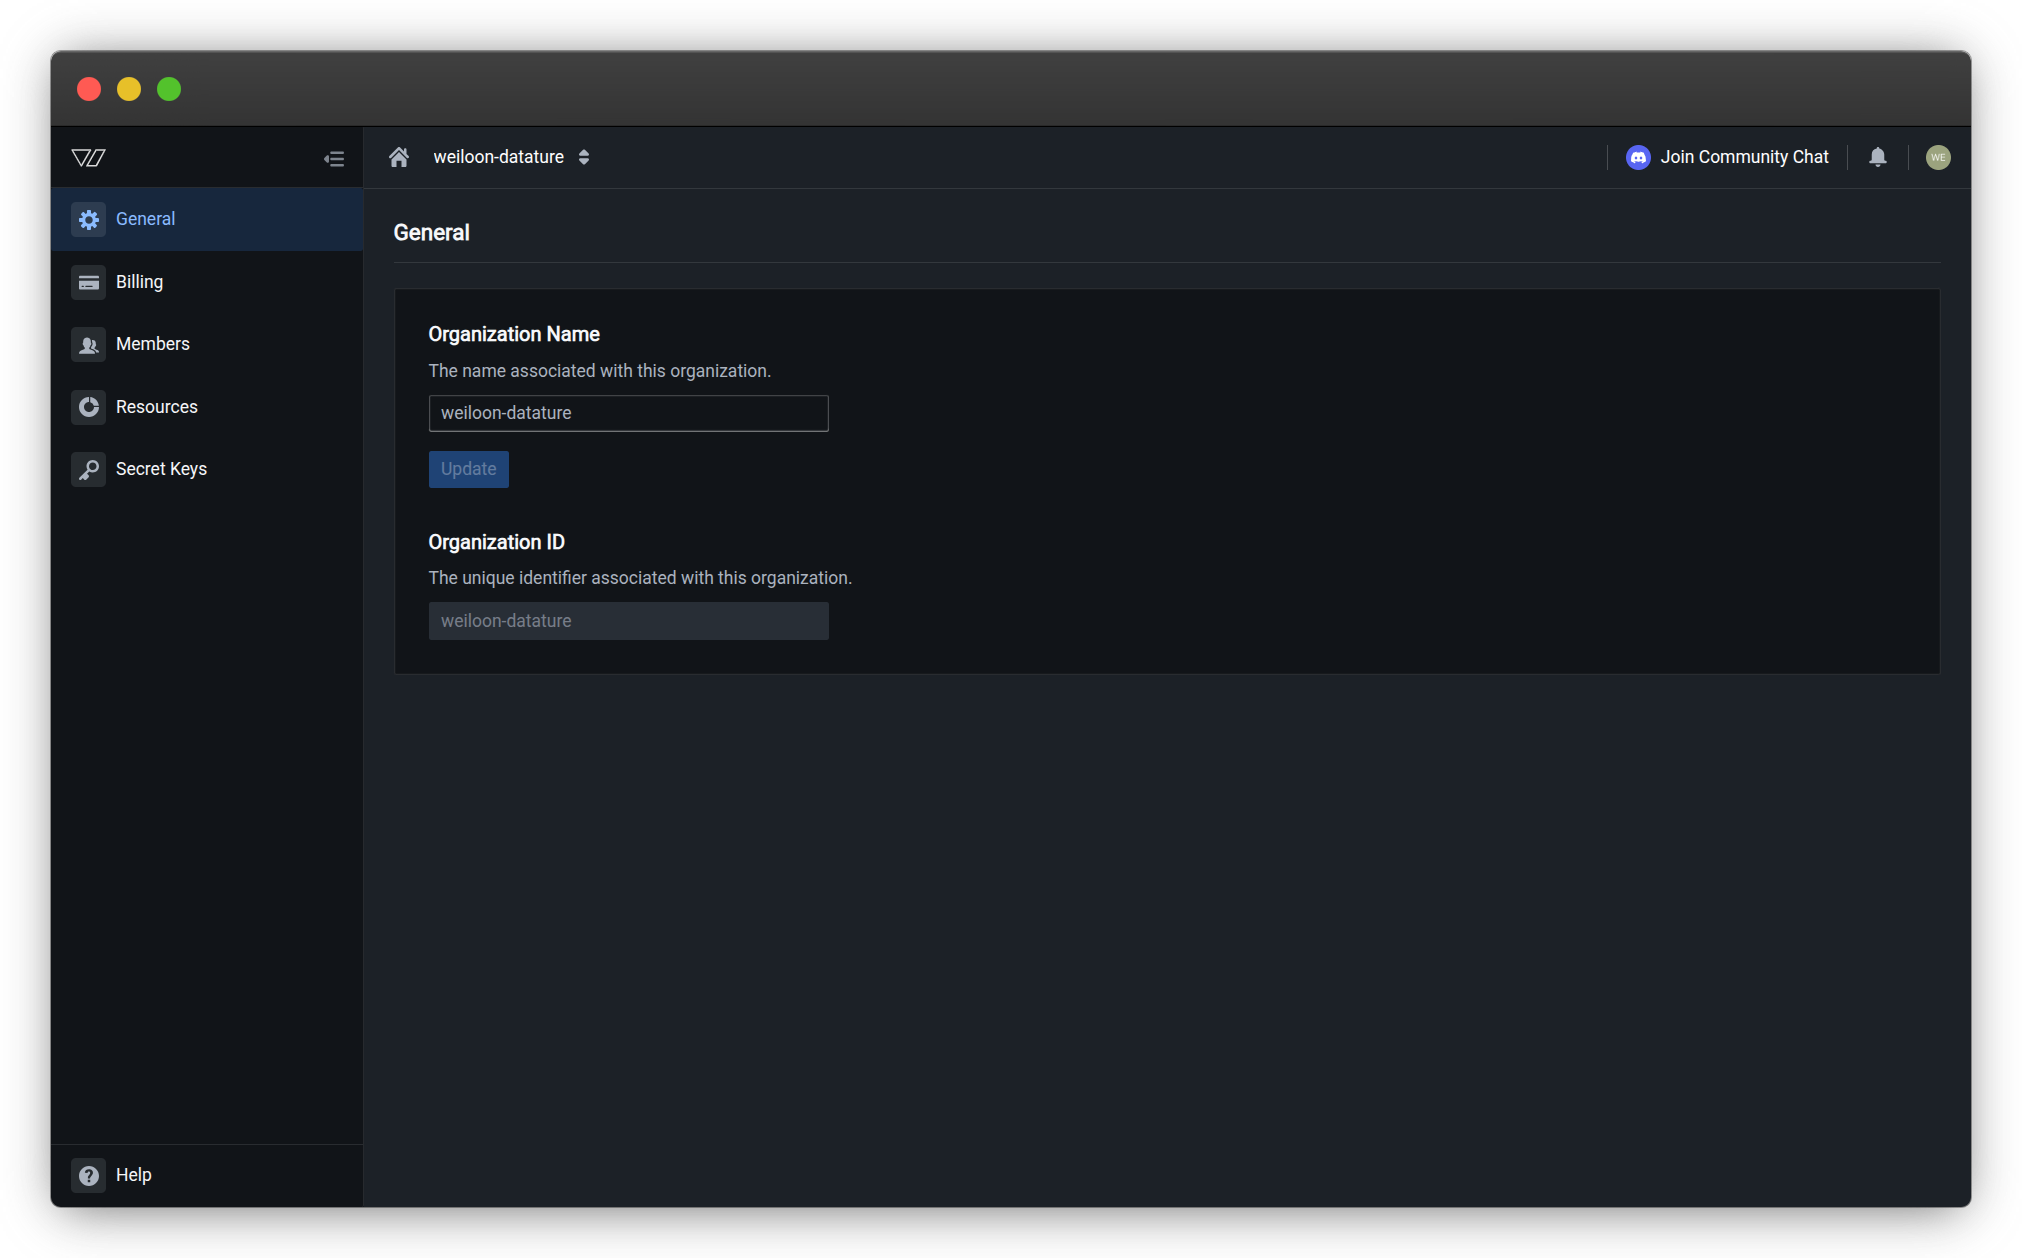Image resolution: width=2022 pixels, height=1258 pixels.
Task: Click the Datature logo icon
Action: [88, 158]
